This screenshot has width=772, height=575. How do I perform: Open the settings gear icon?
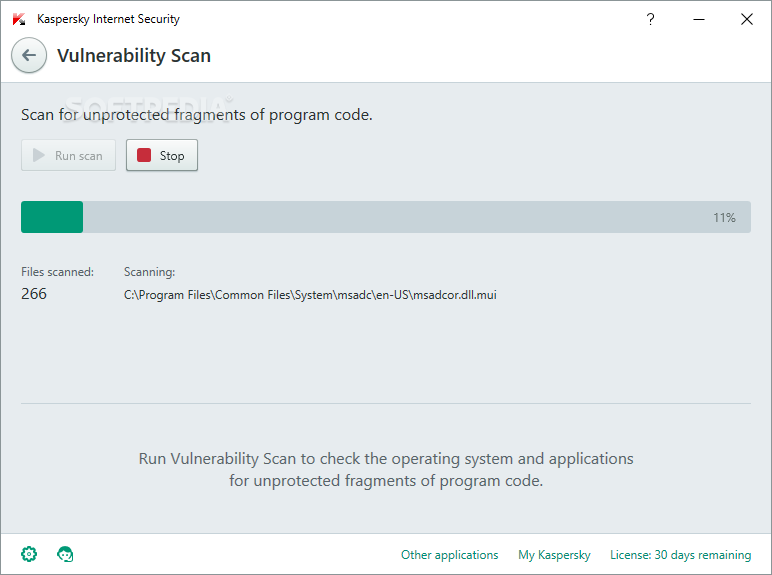coord(29,554)
